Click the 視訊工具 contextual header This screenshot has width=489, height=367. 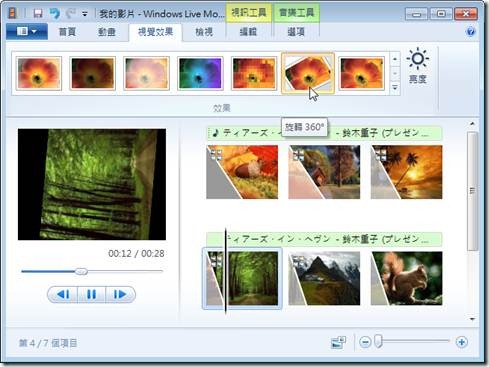[249, 13]
